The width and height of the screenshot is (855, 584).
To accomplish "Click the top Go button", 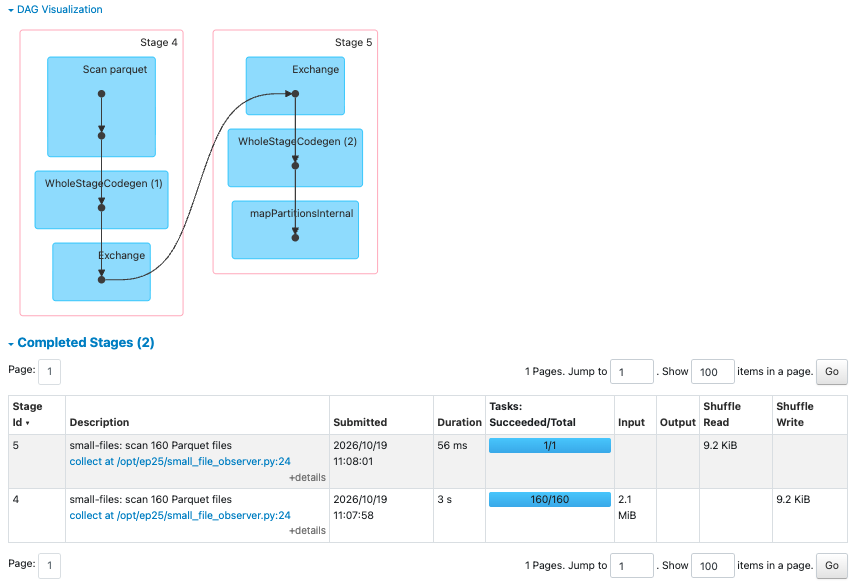I will (x=832, y=372).
